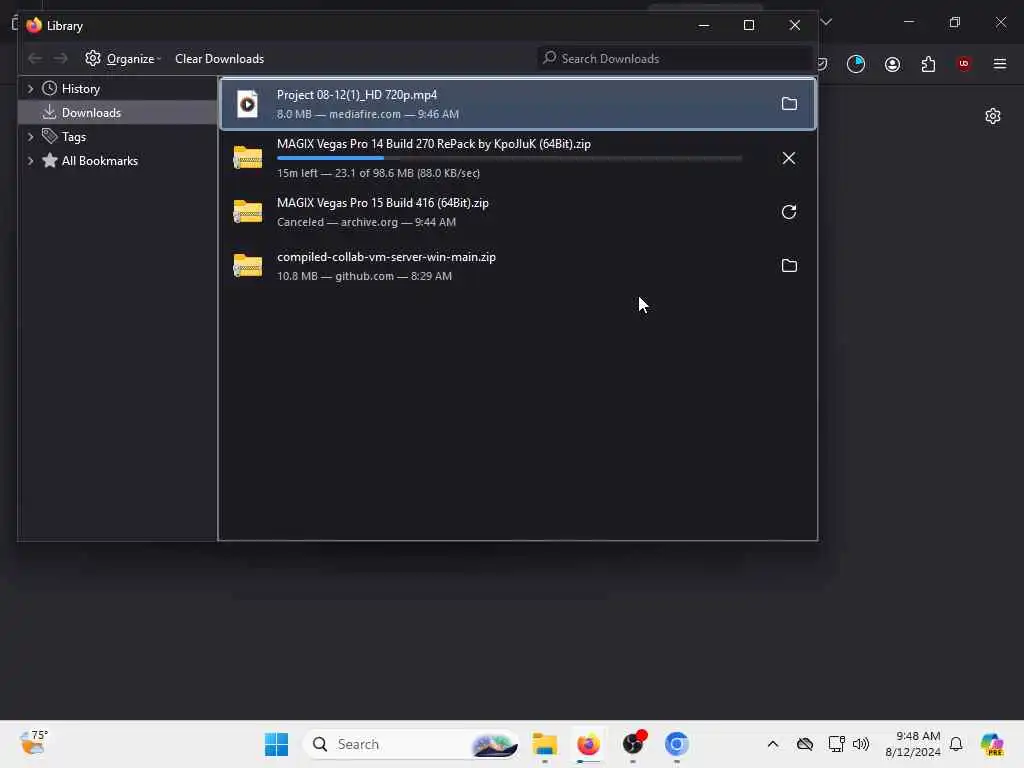Image resolution: width=1024 pixels, height=768 pixels.
Task: Click the zip icon of compiled-collab-vm-server-win-main
Action: click(x=248, y=265)
